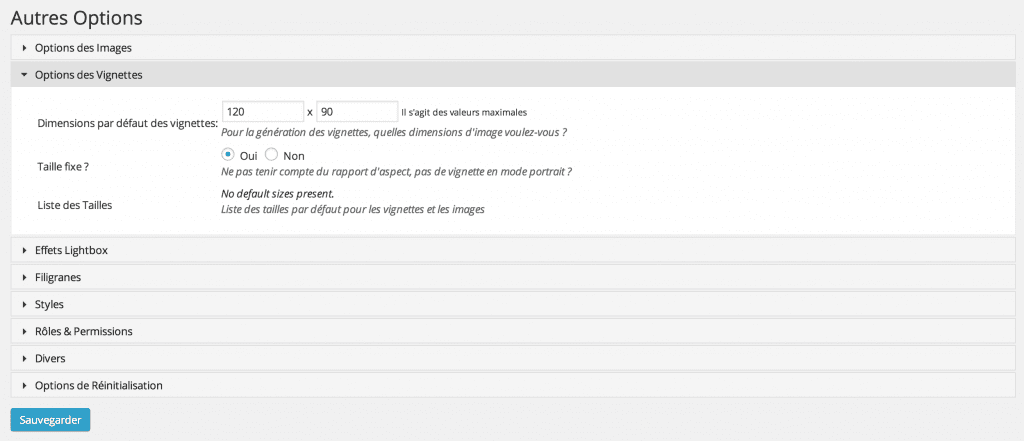Click the Filigranes disclosure triangle
This screenshot has width=1024, height=441.
tap(24, 278)
